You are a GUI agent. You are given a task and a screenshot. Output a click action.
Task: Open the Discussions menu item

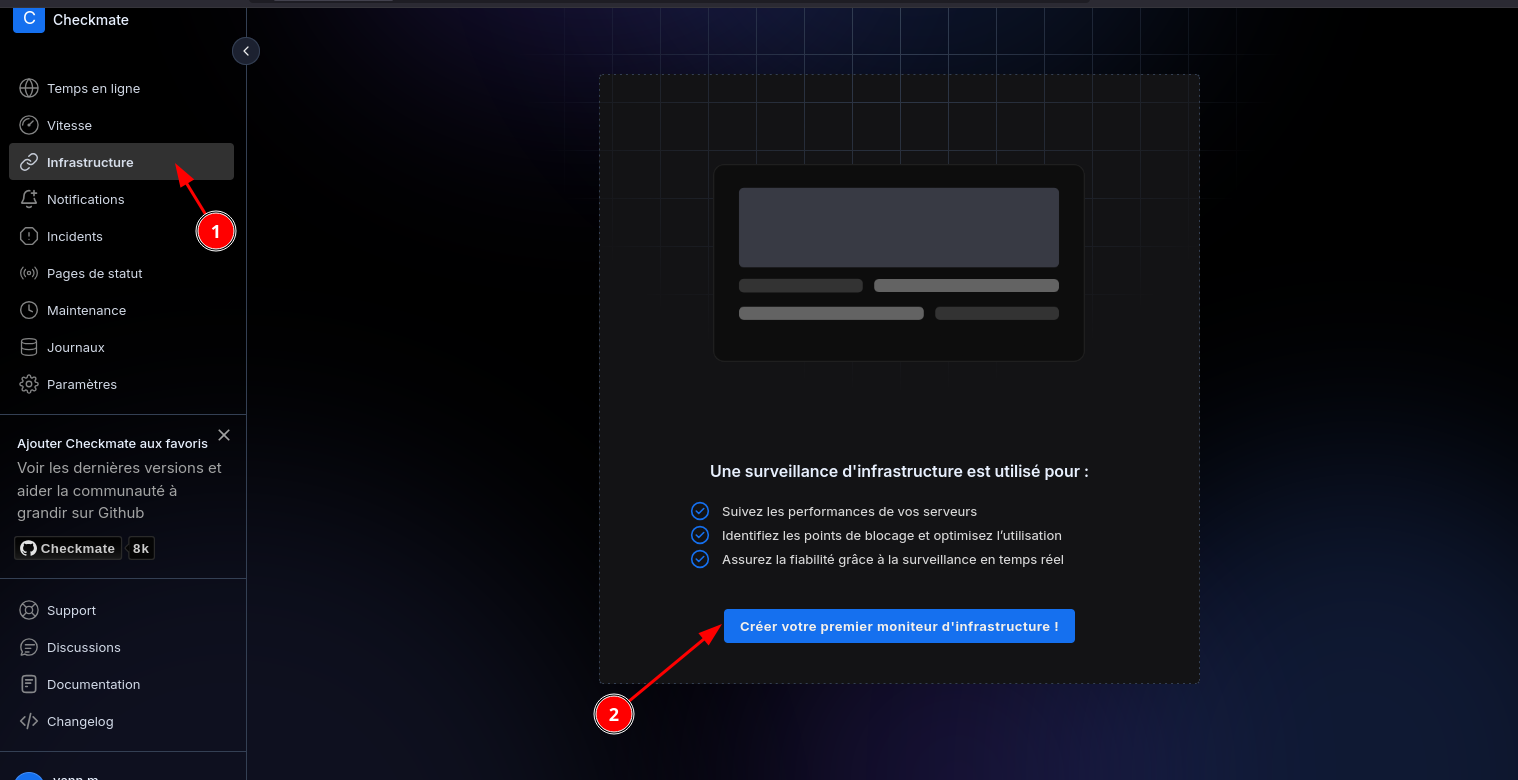click(x=83, y=647)
